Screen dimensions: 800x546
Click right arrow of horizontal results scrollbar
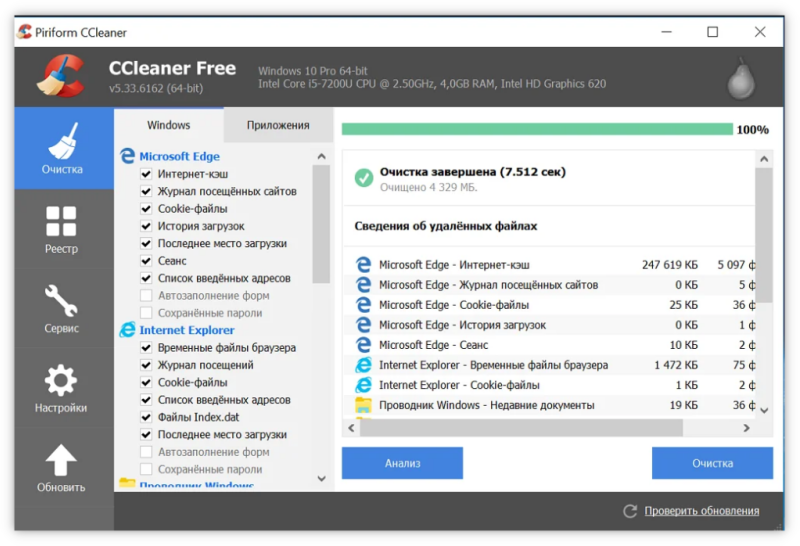coord(746,428)
